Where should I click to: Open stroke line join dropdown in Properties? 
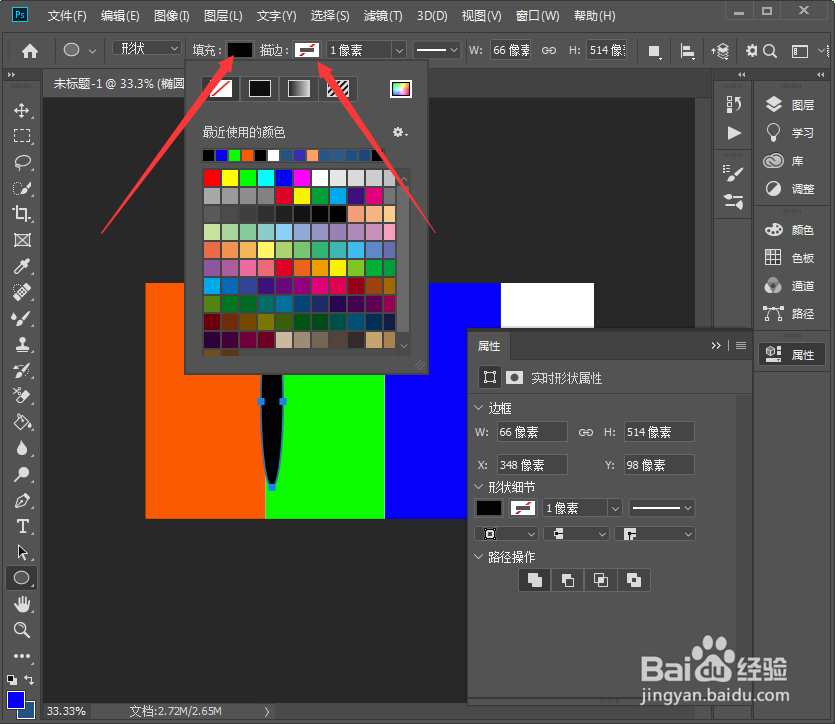[655, 534]
